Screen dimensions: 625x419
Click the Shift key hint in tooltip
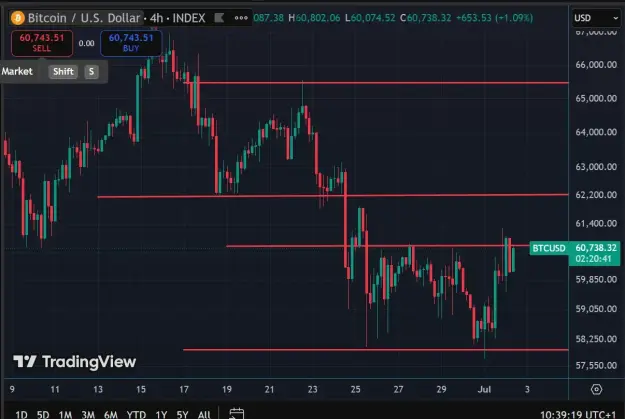[x=63, y=71]
